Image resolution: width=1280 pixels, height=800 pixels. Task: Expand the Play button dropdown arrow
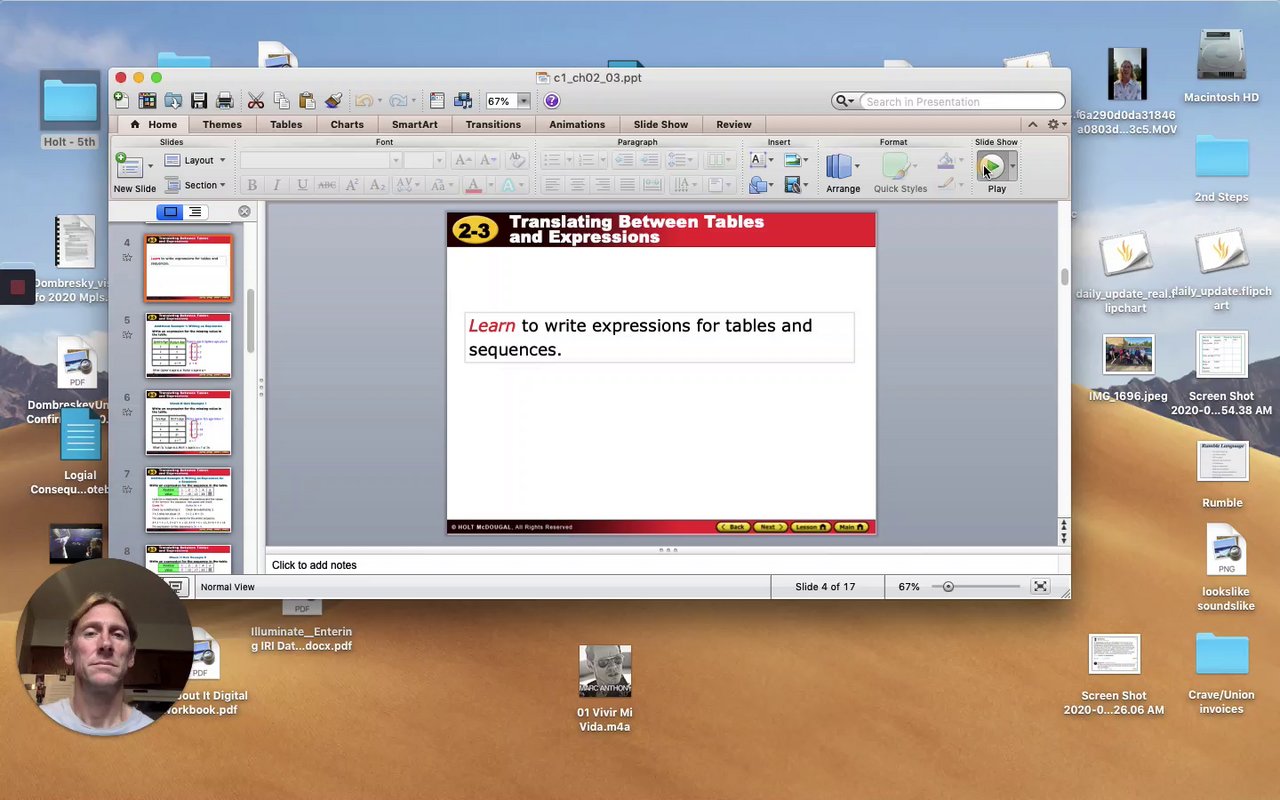(1012, 167)
